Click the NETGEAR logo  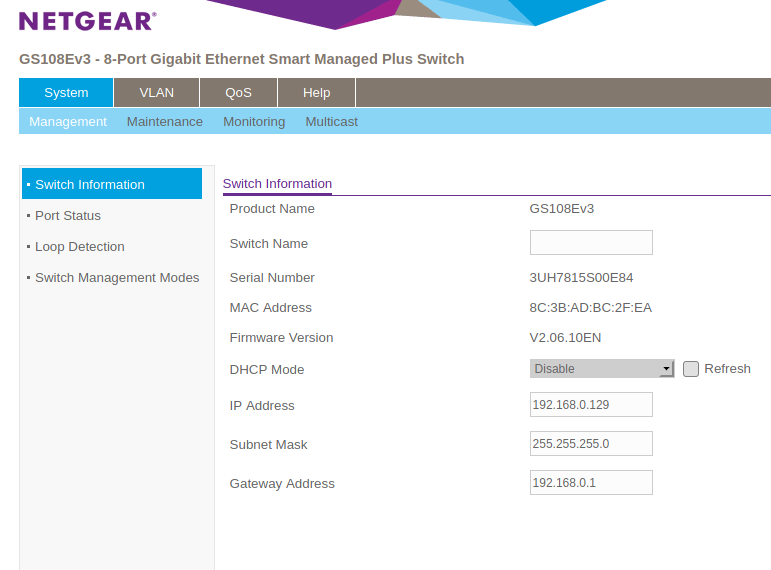pos(87,21)
